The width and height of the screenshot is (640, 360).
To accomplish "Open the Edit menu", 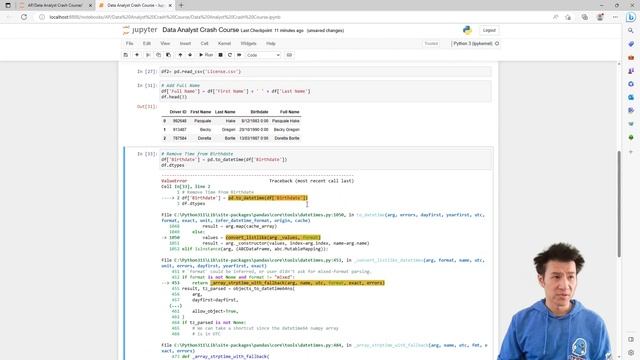I will (147, 43).
